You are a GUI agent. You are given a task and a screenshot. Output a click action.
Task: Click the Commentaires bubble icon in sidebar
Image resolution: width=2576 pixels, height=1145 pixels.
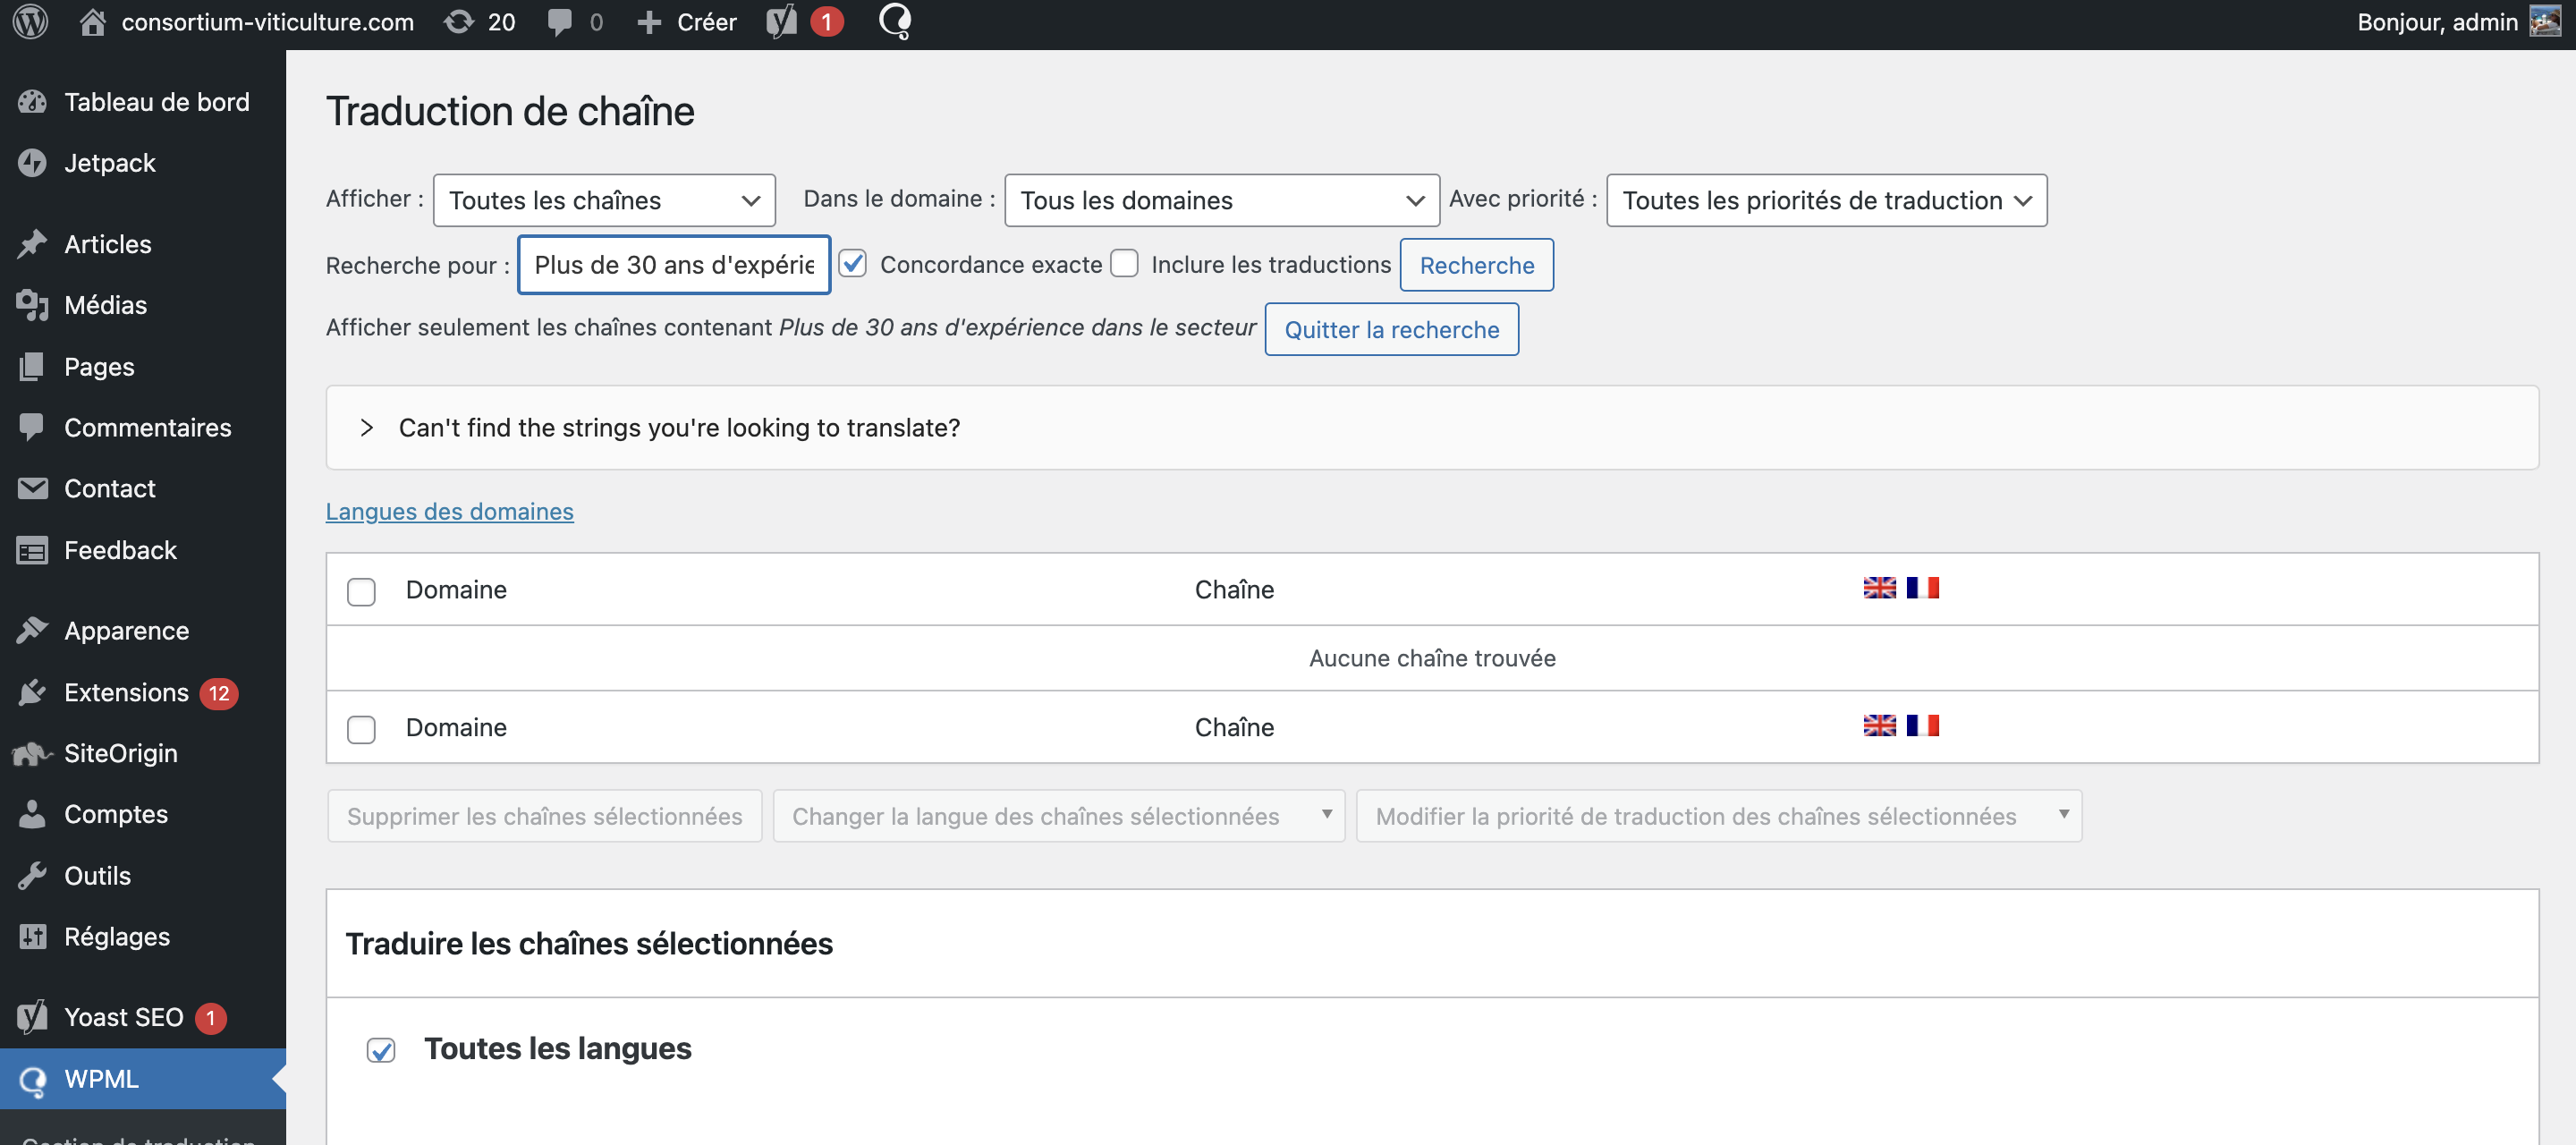point(32,427)
